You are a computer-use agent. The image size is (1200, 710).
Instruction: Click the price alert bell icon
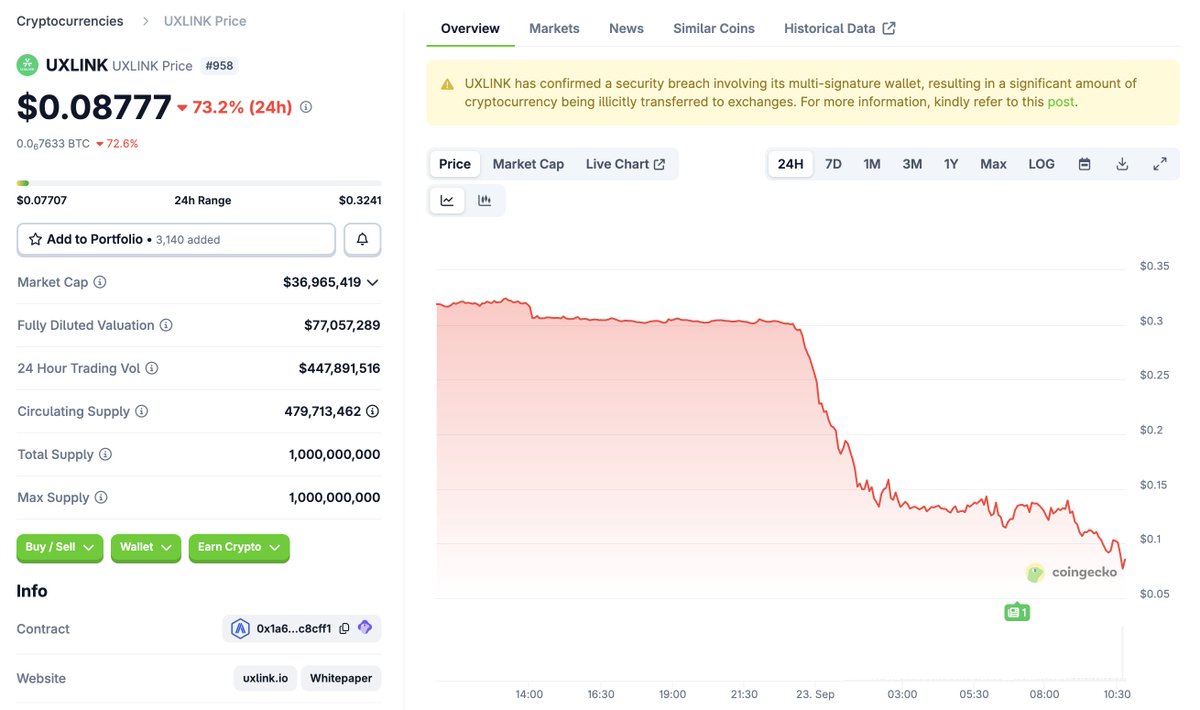coord(362,240)
